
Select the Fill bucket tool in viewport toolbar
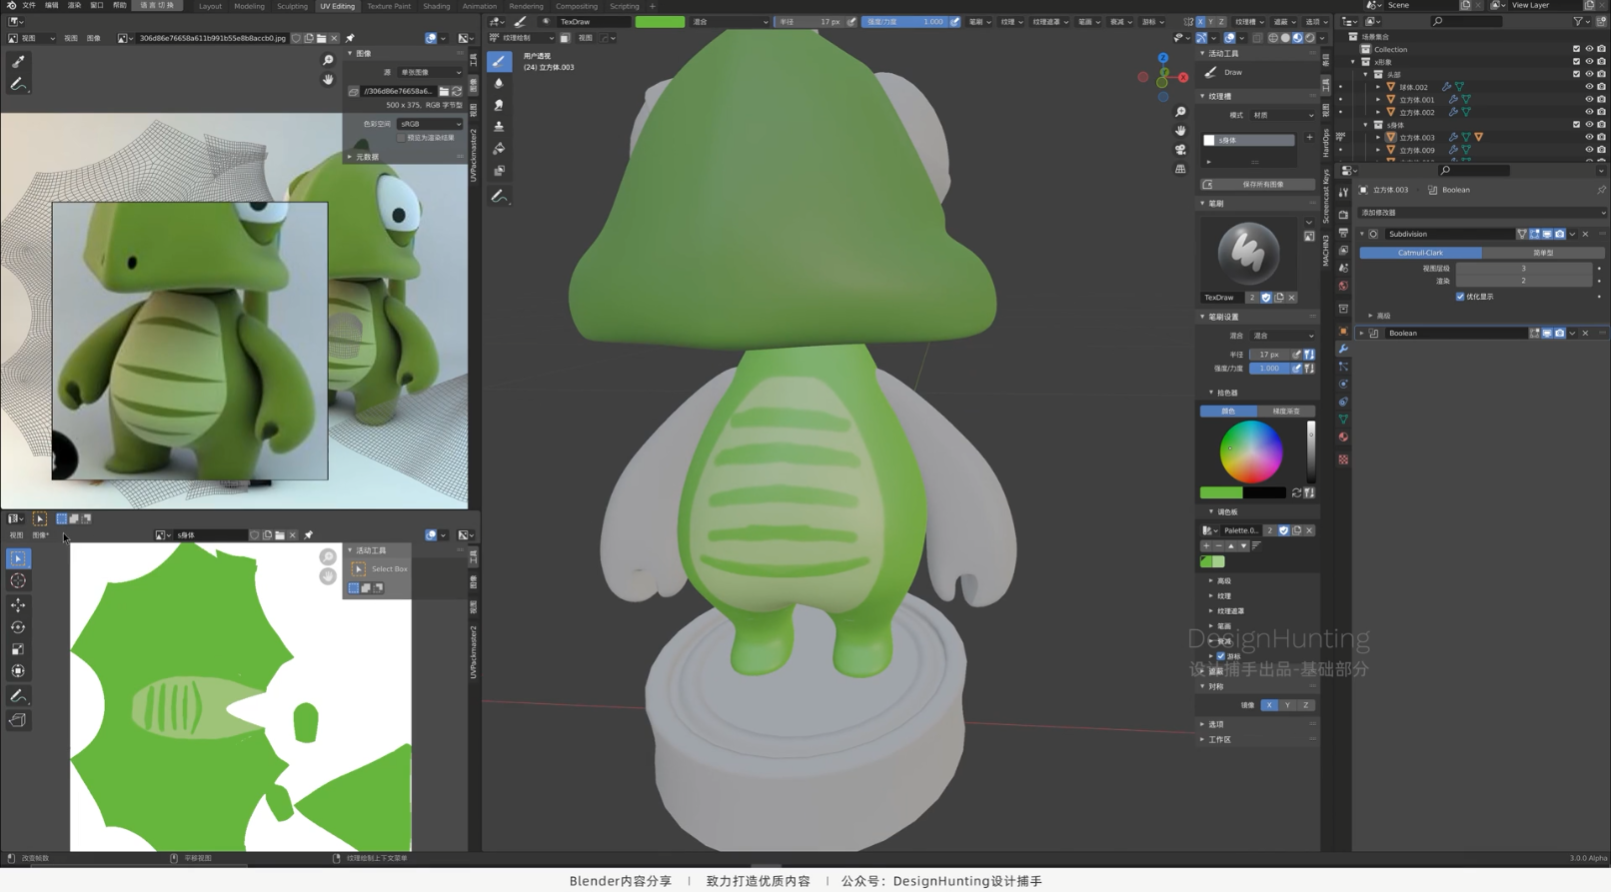tap(499, 149)
